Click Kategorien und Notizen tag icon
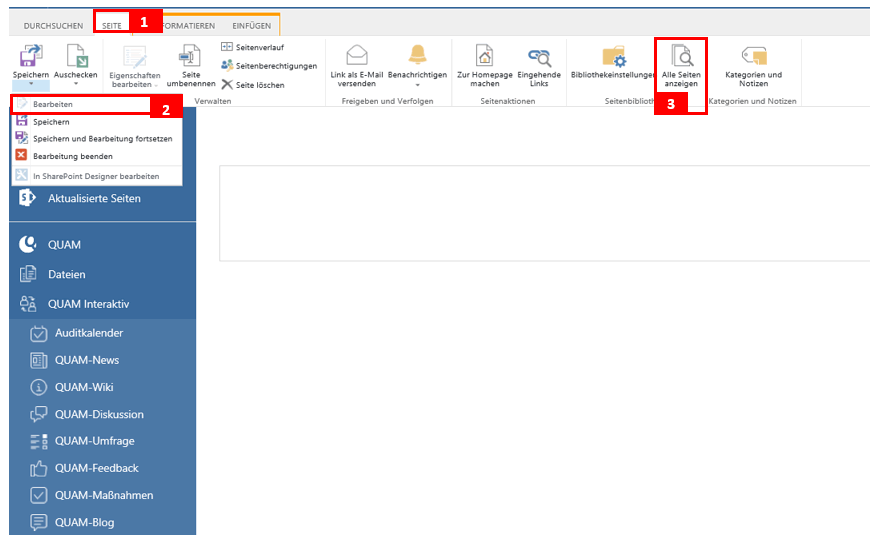Viewport: 880px width, 546px height. (x=754, y=56)
